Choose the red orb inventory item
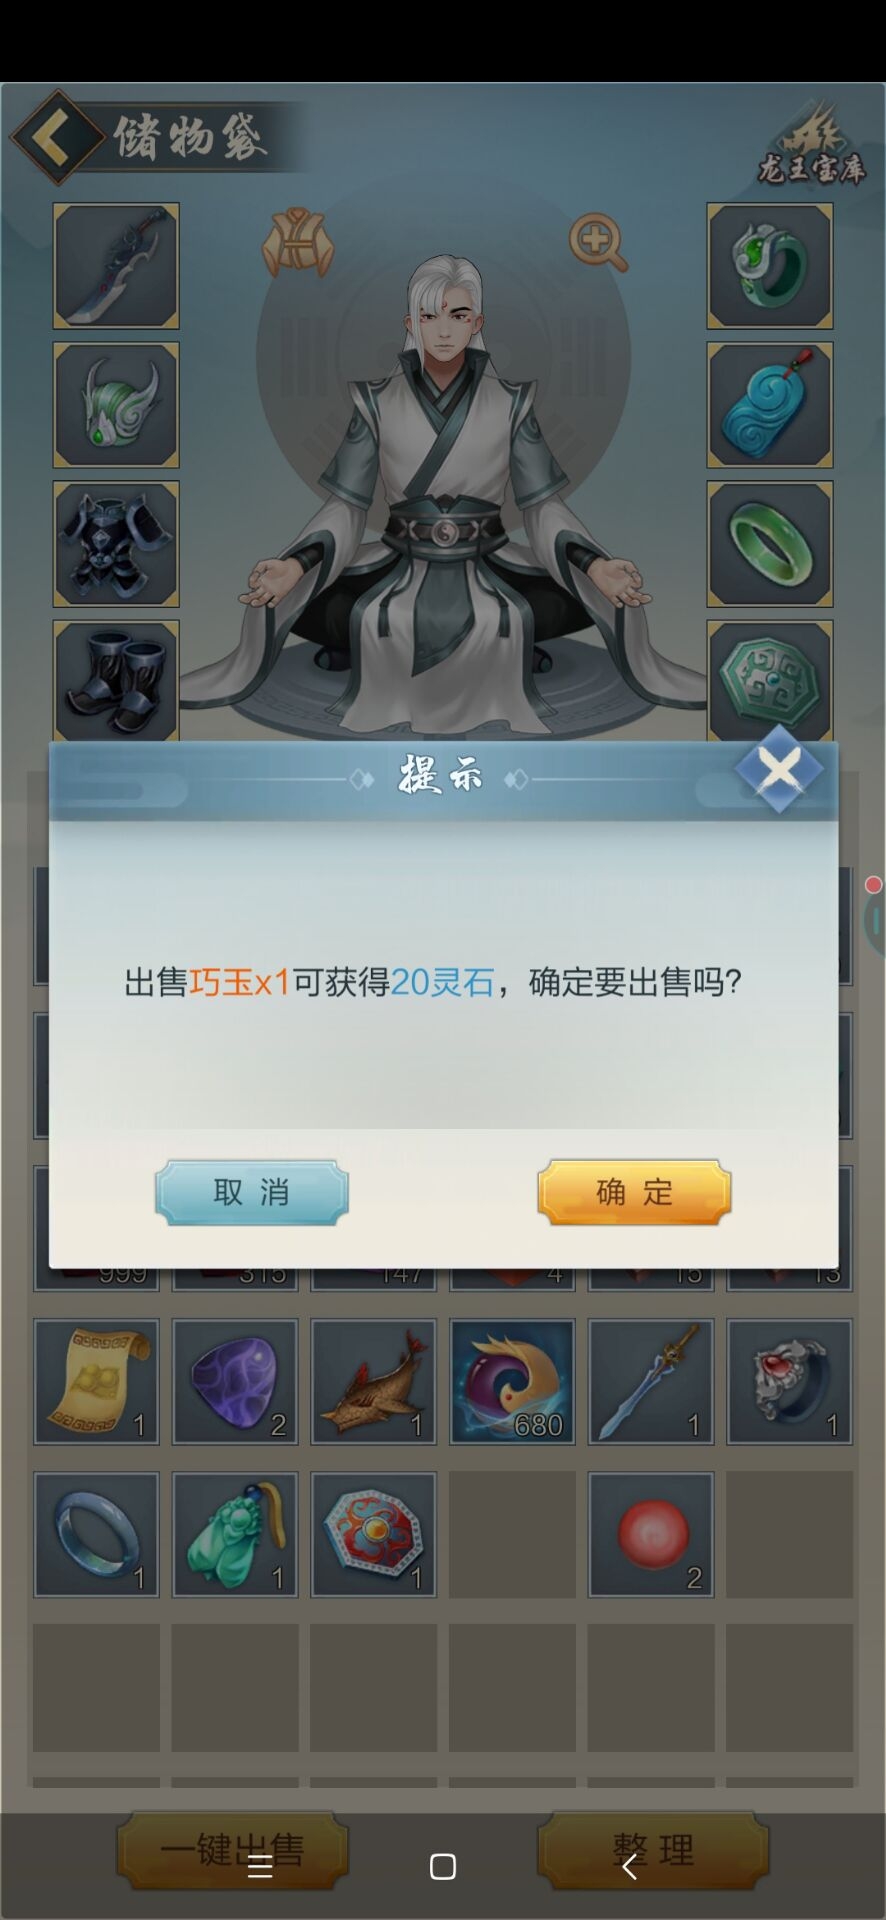Image resolution: width=886 pixels, height=1920 pixels. pyautogui.click(x=651, y=1534)
